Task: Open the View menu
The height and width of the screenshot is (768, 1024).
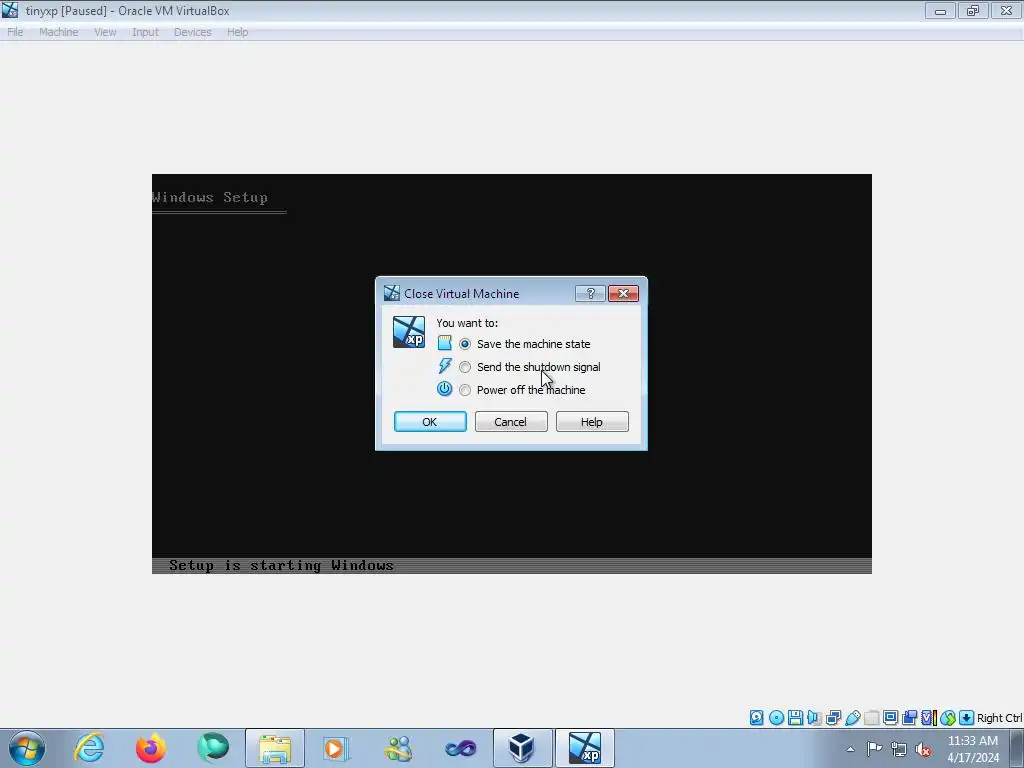Action: (105, 32)
